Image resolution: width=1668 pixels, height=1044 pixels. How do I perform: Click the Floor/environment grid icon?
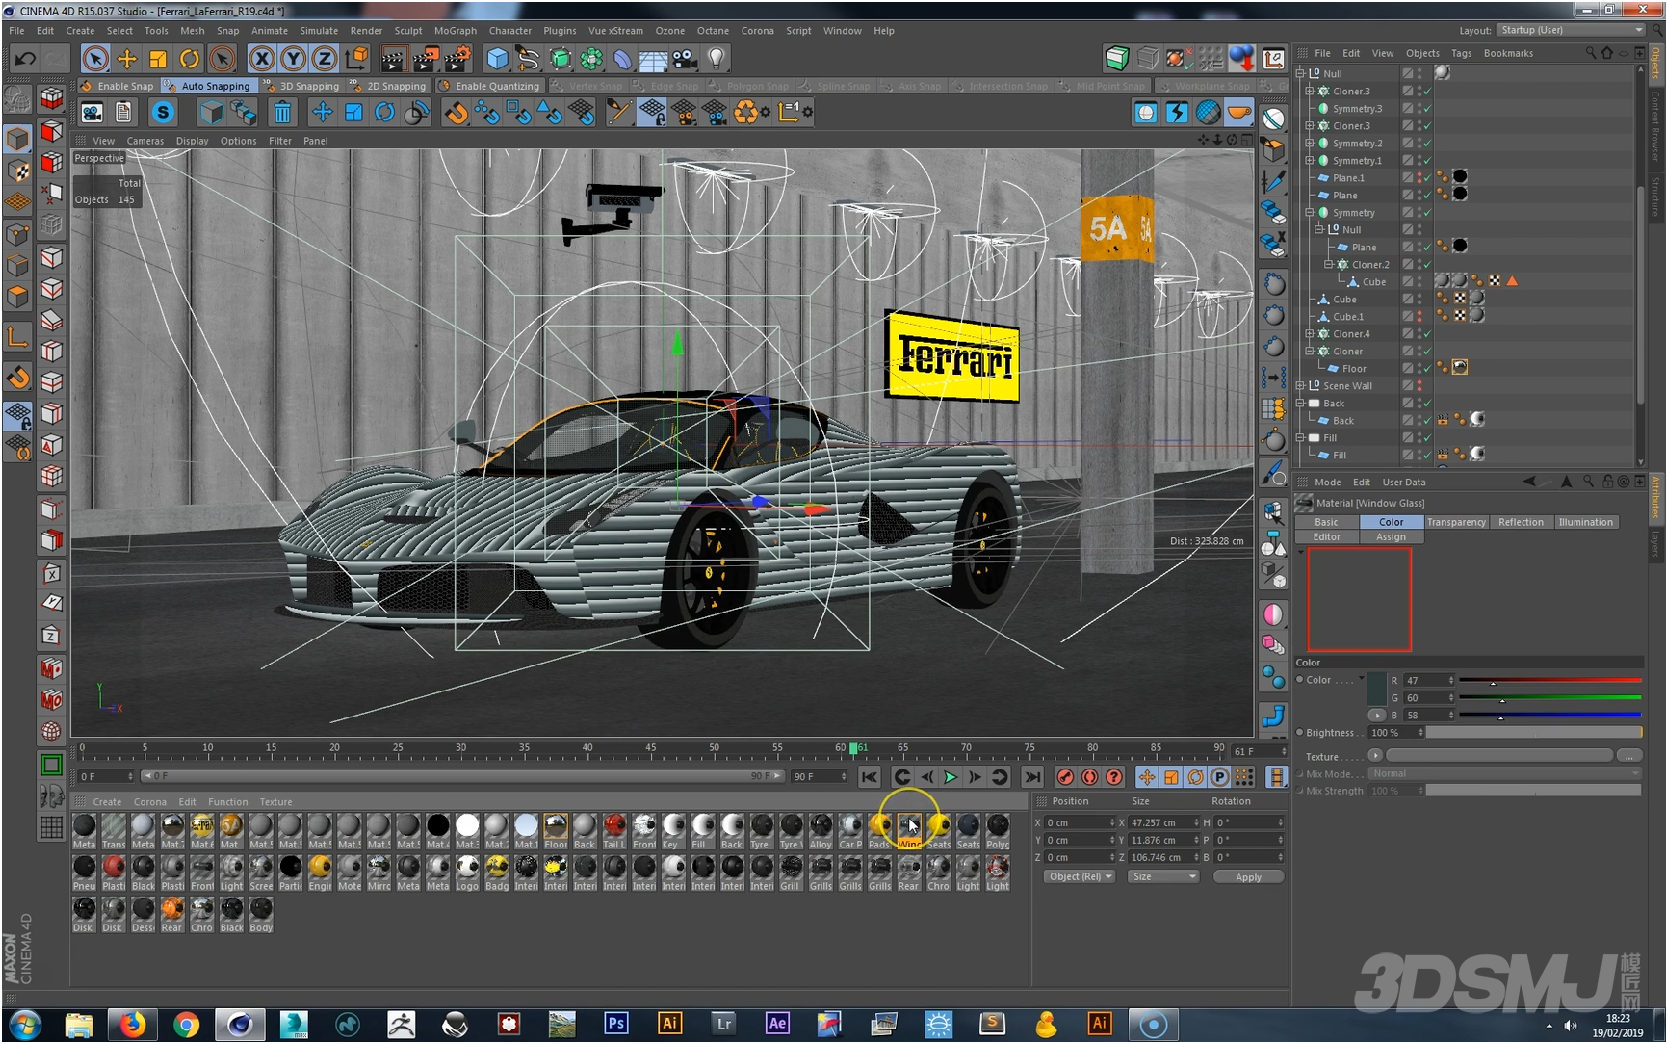[653, 59]
